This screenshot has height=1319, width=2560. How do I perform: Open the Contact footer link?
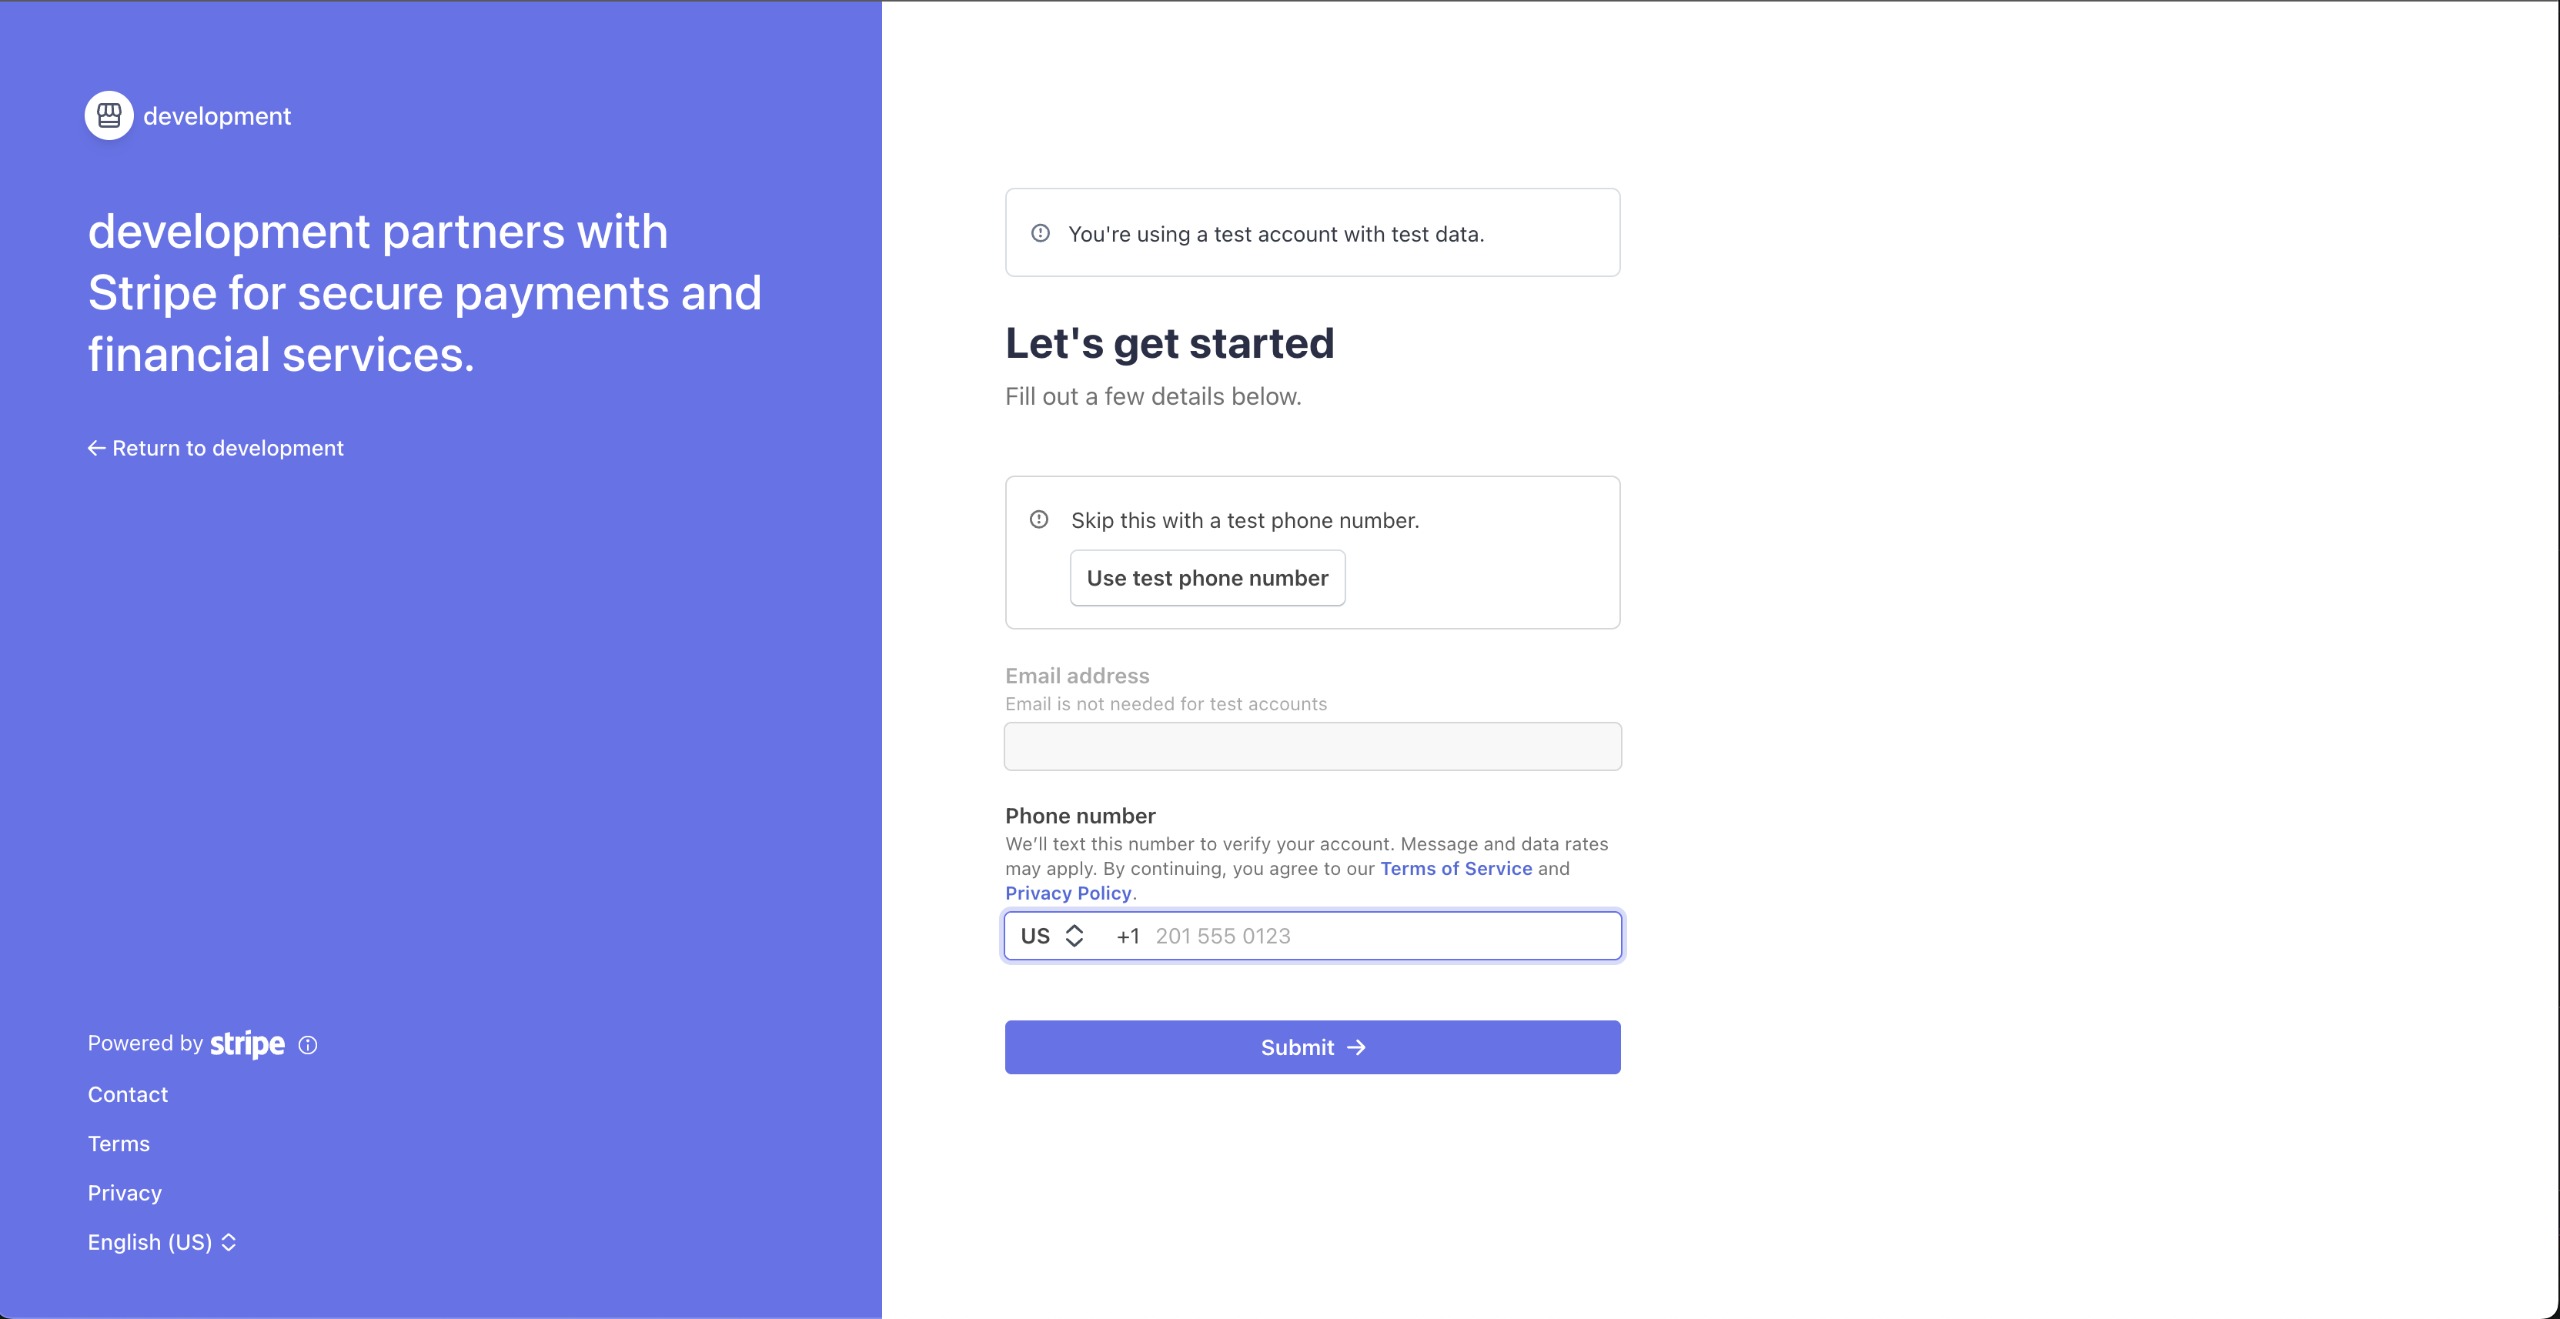[128, 1094]
